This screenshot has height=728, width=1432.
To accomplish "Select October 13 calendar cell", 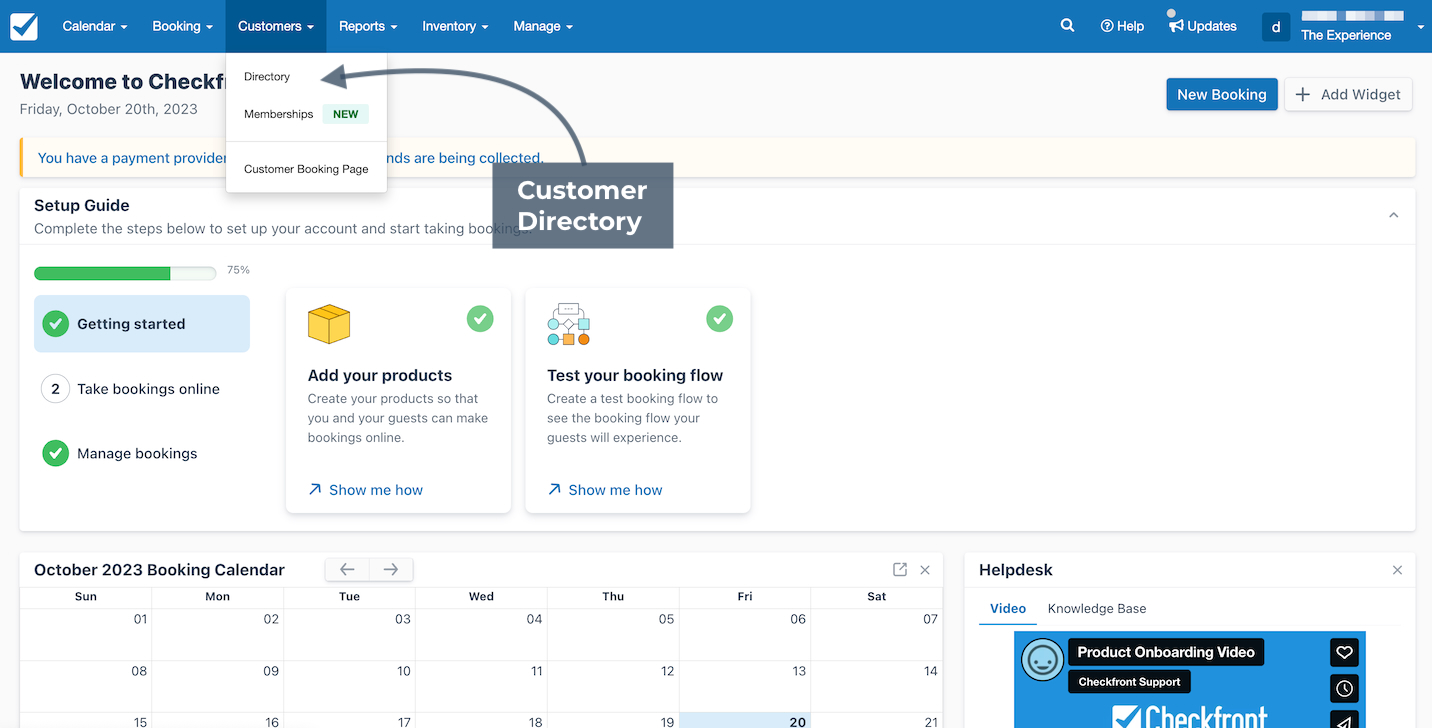I will click(745, 686).
